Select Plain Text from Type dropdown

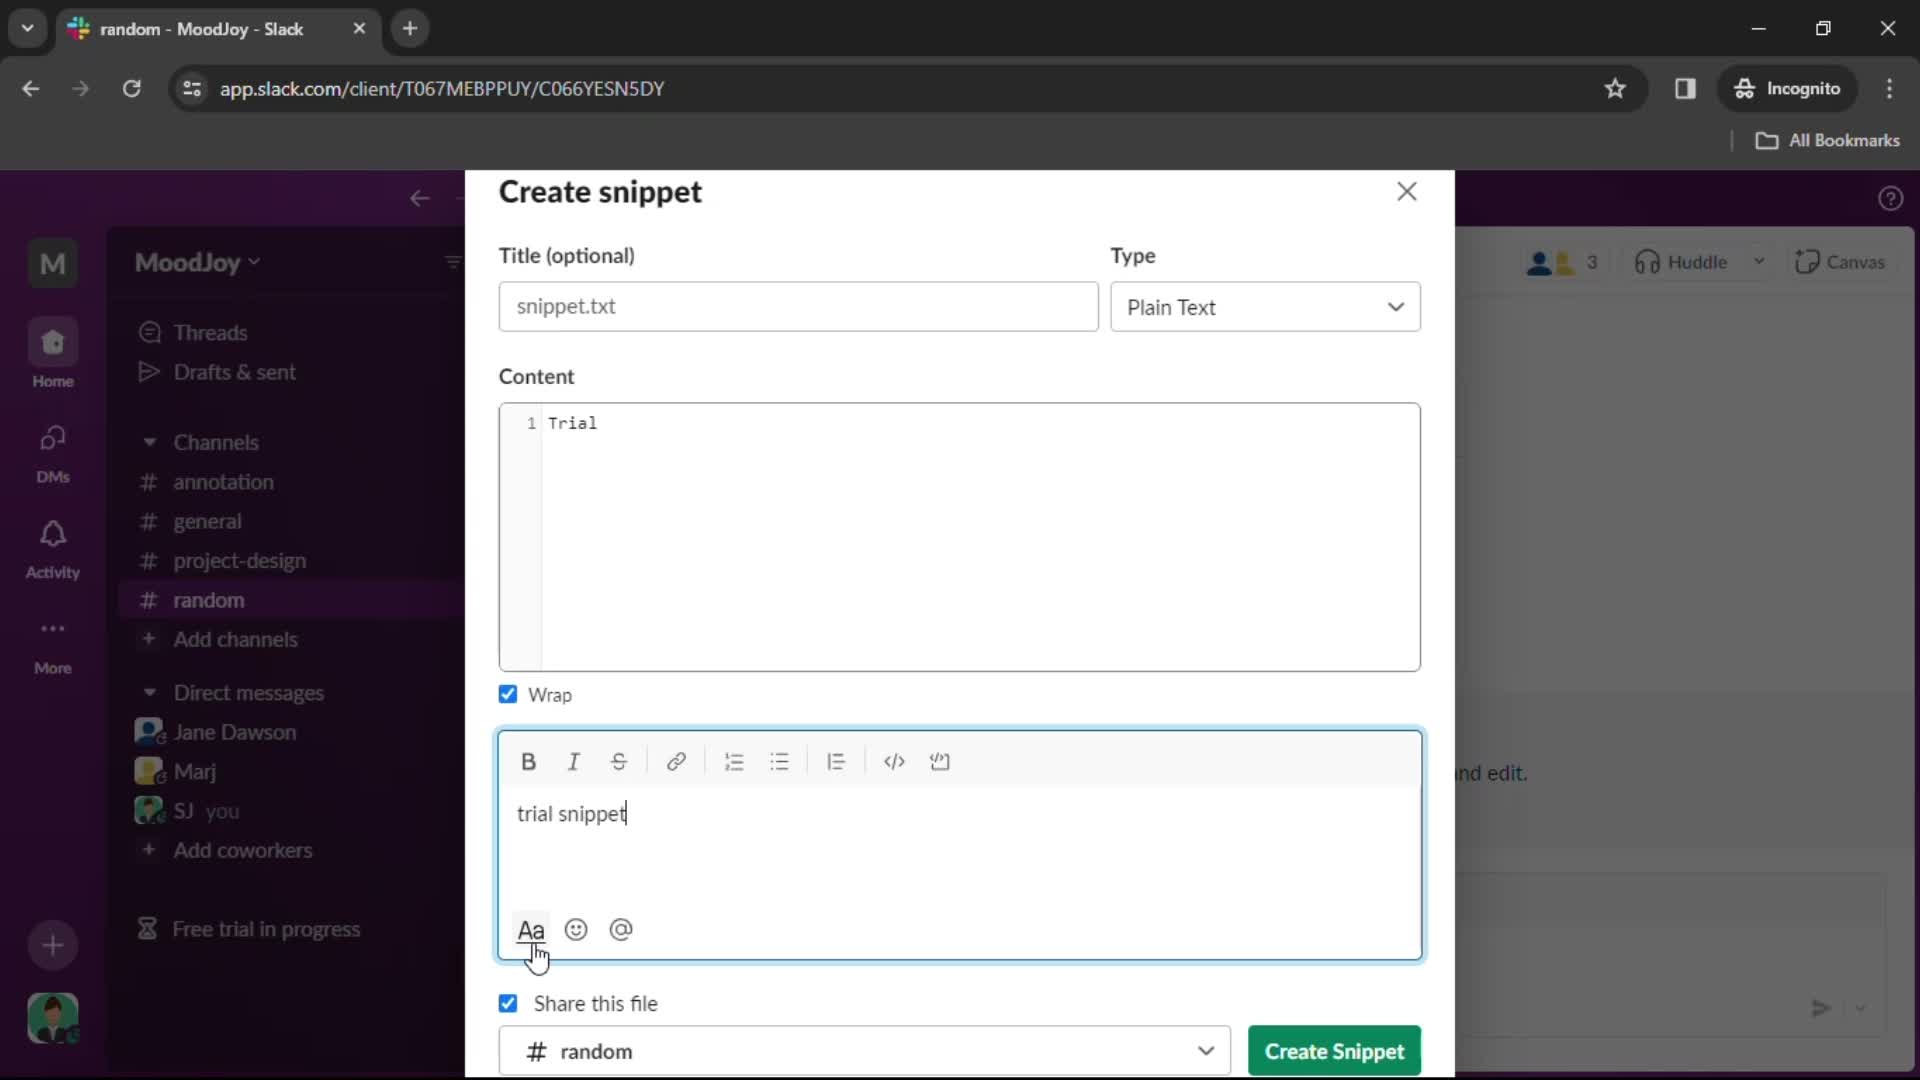coord(1266,306)
